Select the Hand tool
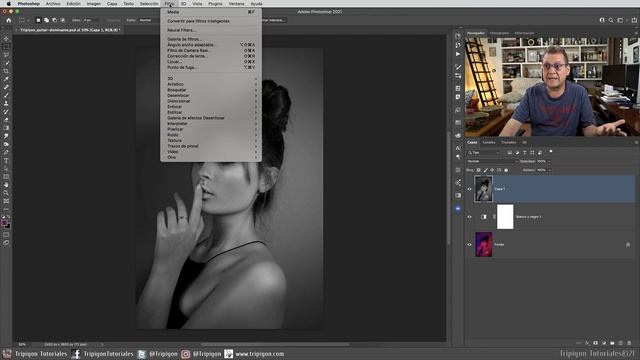640x360 pixels. point(6,185)
